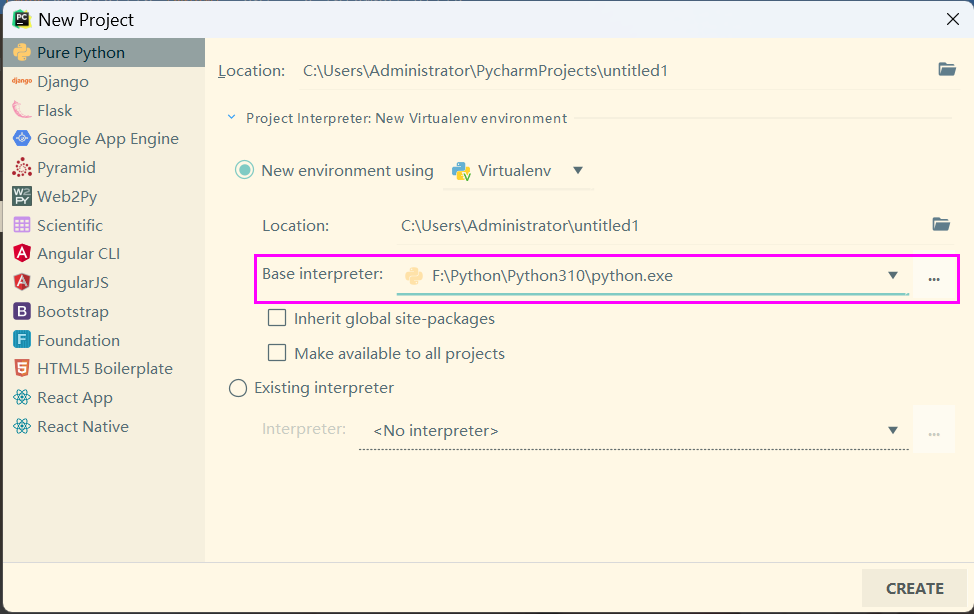Click the Google App Engine icon

tap(22, 138)
